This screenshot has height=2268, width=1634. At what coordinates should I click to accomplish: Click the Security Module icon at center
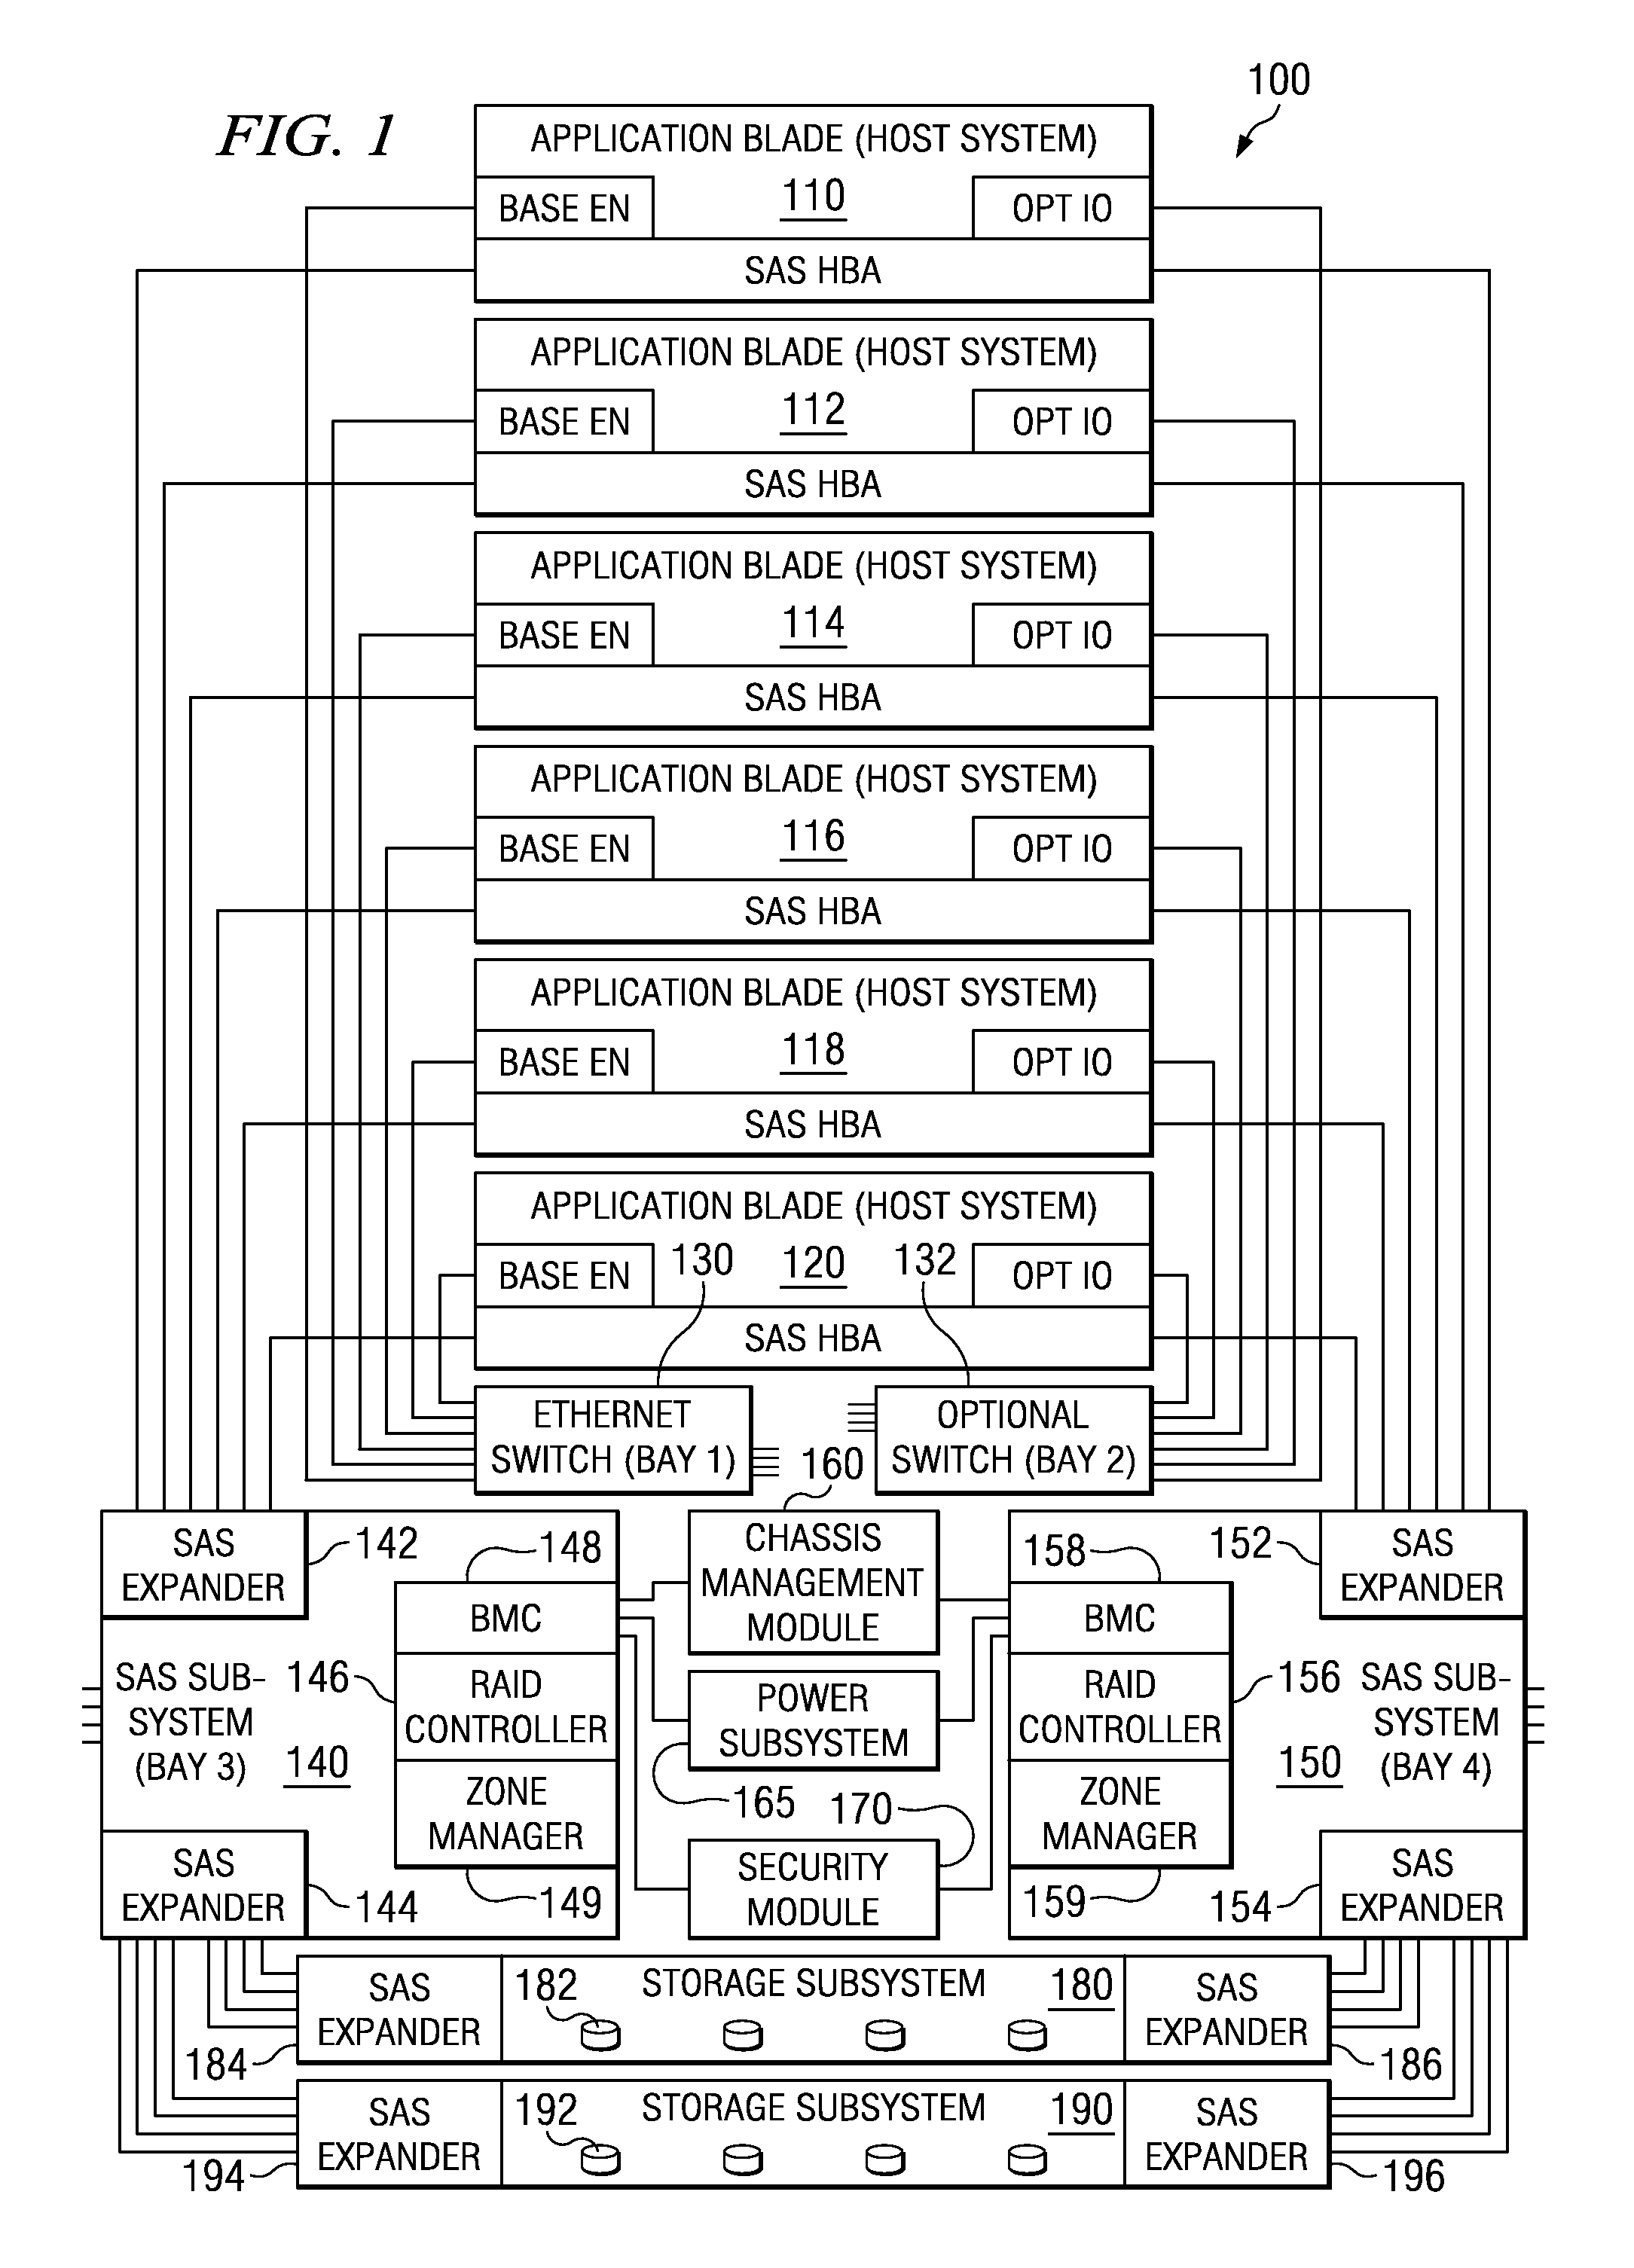pyautogui.click(x=817, y=1894)
